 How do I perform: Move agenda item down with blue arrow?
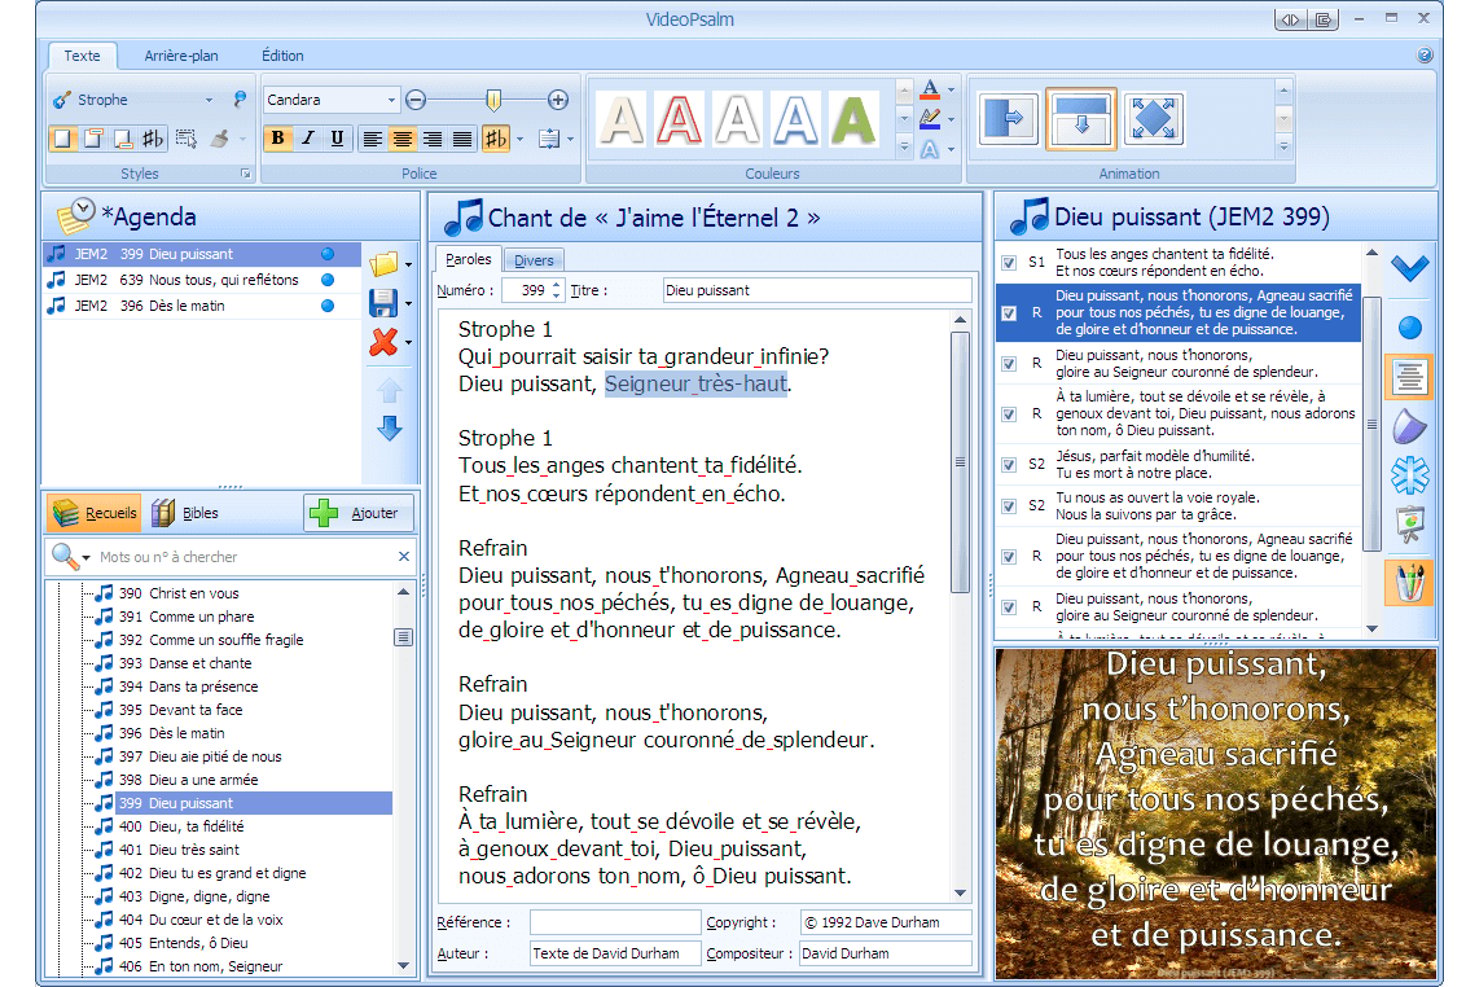tap(389, 428)
